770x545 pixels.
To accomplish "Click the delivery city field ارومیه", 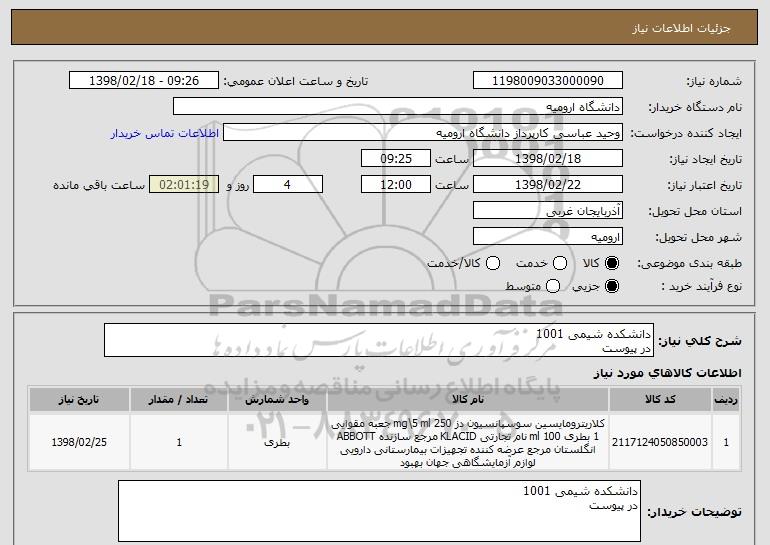I will (x=548, y=236).
